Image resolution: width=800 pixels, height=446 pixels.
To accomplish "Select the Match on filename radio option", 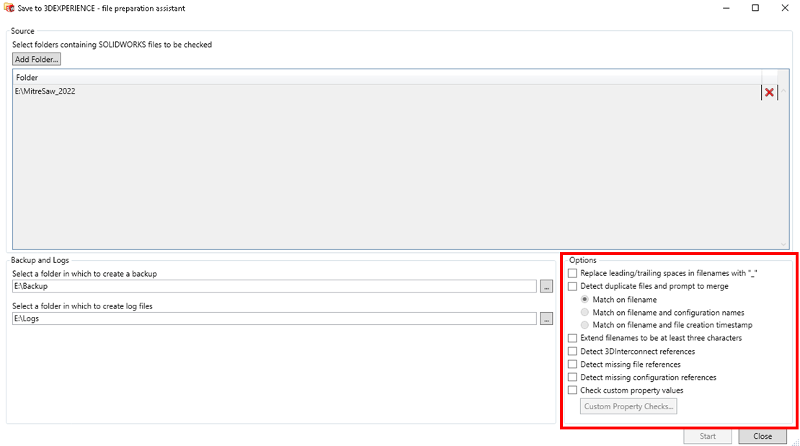I will click(x=585, y=300).
